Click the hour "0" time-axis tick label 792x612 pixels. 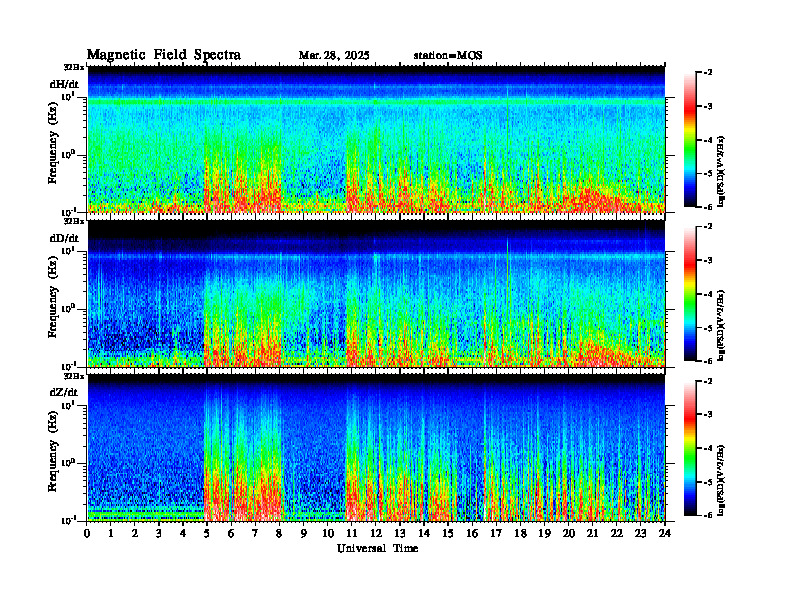(87, 534)
